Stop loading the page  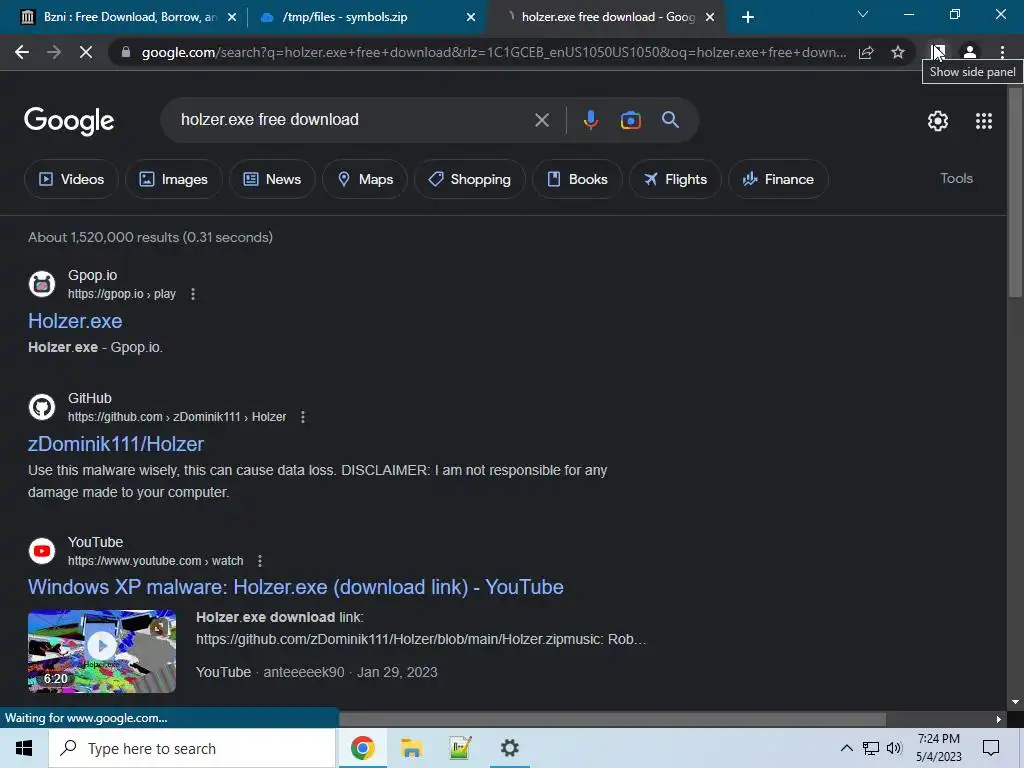point(86,52)
